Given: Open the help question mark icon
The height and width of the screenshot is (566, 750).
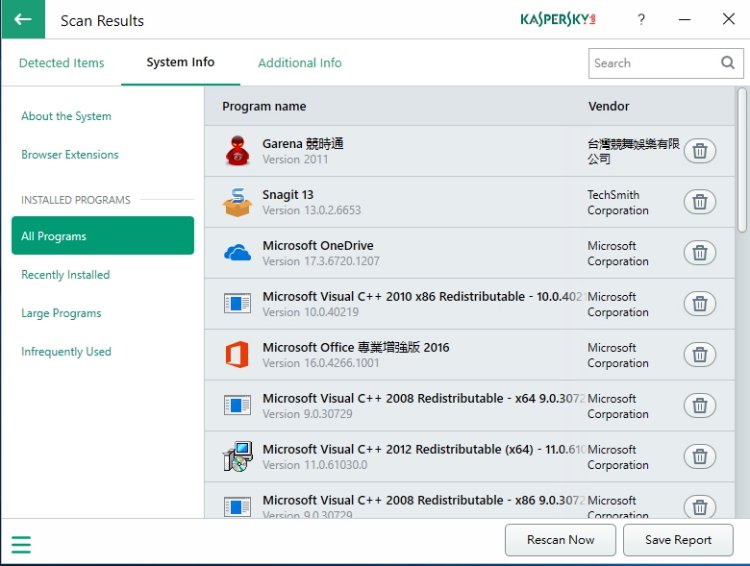Looking at the screenshot, I should [x=641, y=20].
